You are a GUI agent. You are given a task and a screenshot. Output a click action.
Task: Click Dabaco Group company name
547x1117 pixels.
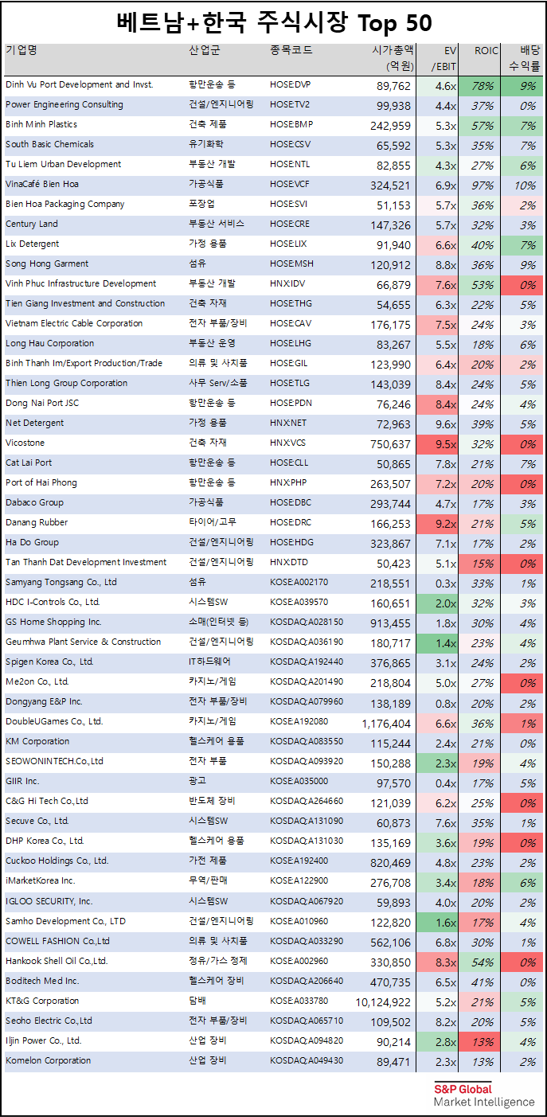coord(35,503)
